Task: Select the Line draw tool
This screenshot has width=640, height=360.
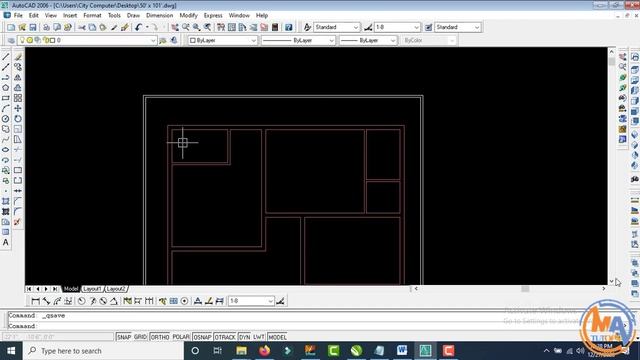Action: 6,57
